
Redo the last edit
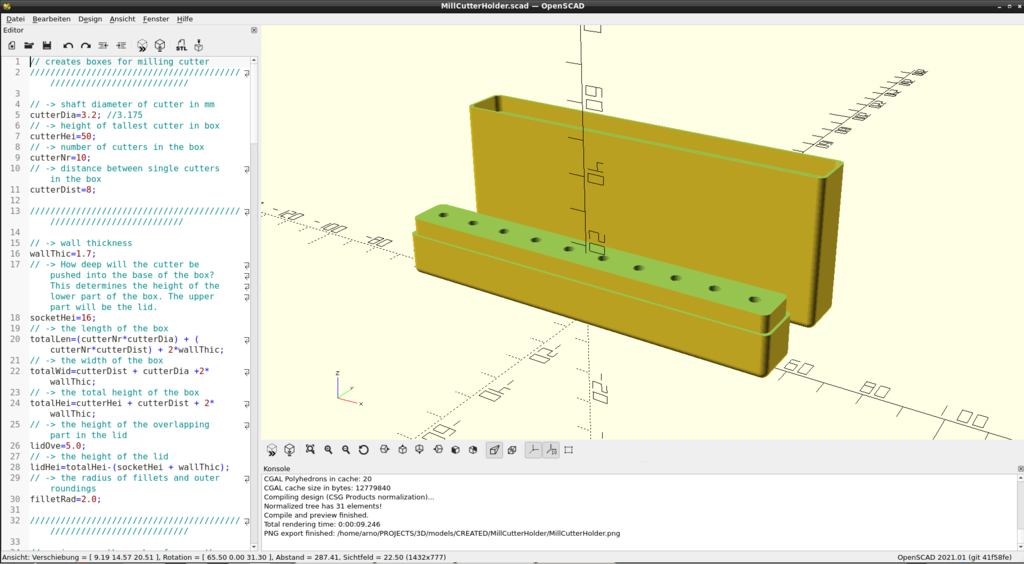pyautogui.click(x=86, y=46)
